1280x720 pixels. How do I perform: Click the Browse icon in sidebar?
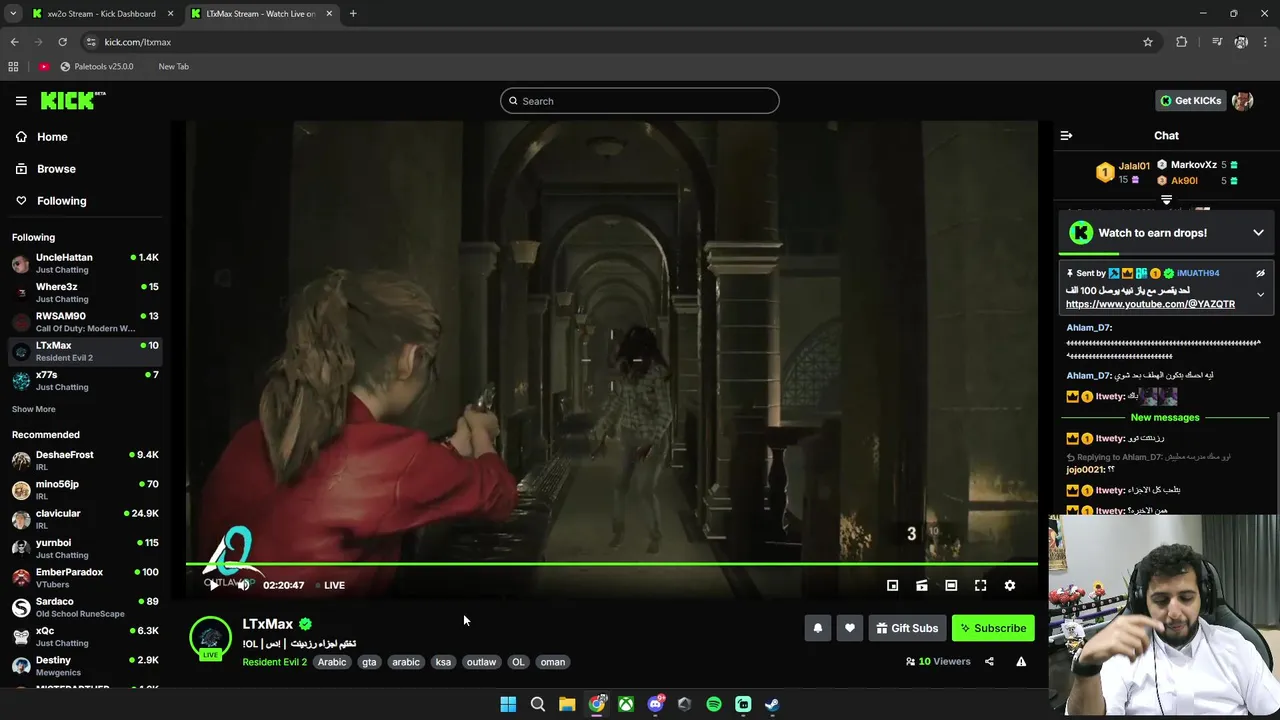coord(21,169)
